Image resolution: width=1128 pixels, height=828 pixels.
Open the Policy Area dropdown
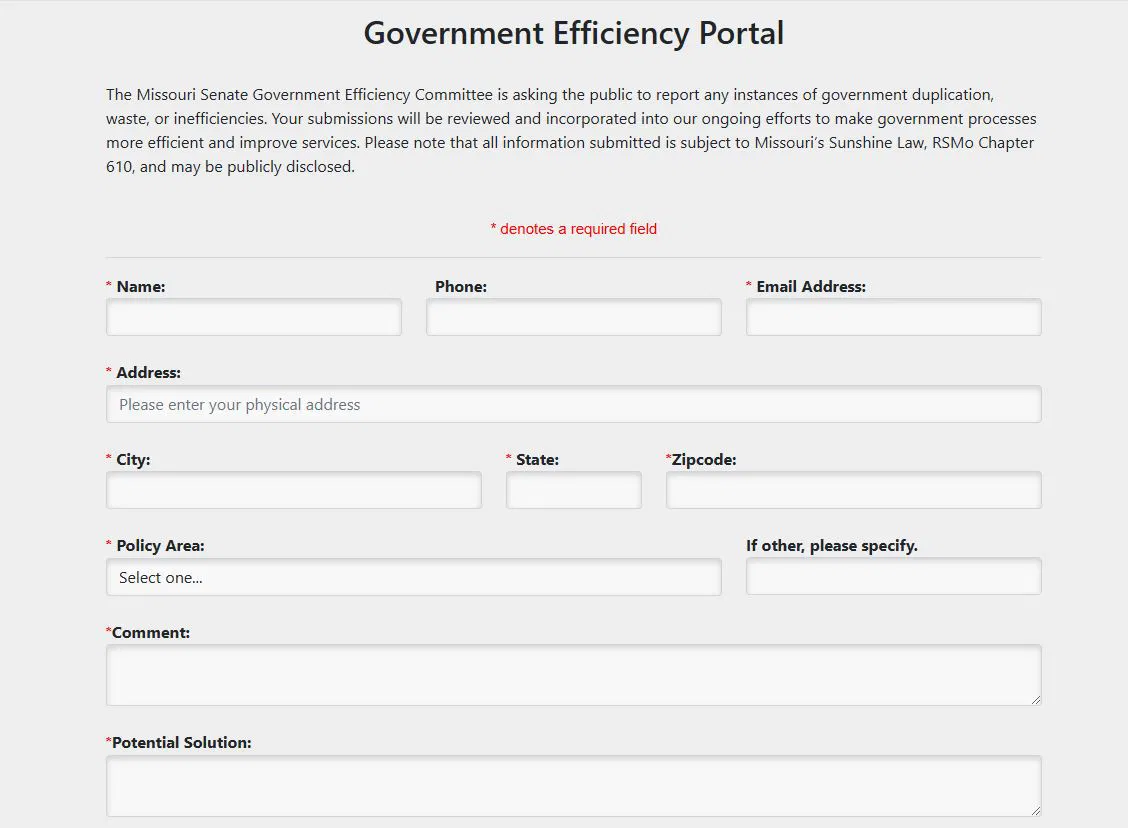pyautogui.click(x=414, y=577)
